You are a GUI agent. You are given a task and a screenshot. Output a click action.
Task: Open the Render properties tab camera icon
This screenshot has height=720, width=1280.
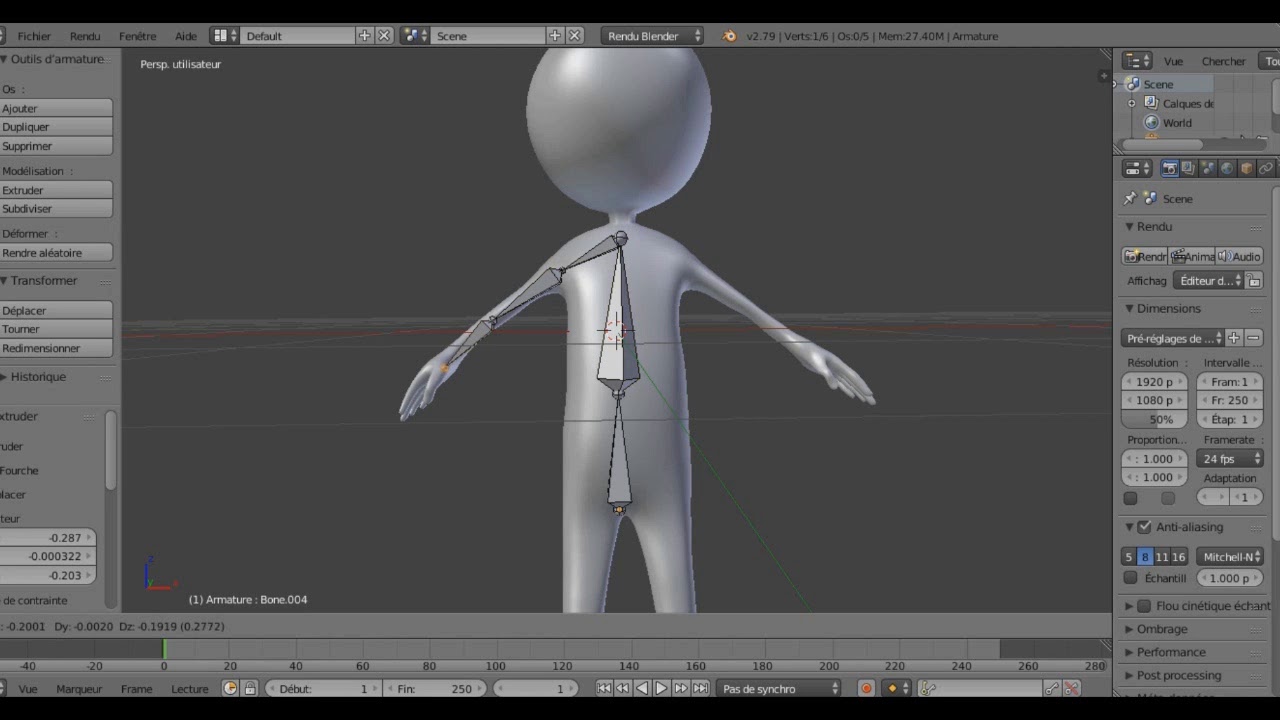point(1169,168)
